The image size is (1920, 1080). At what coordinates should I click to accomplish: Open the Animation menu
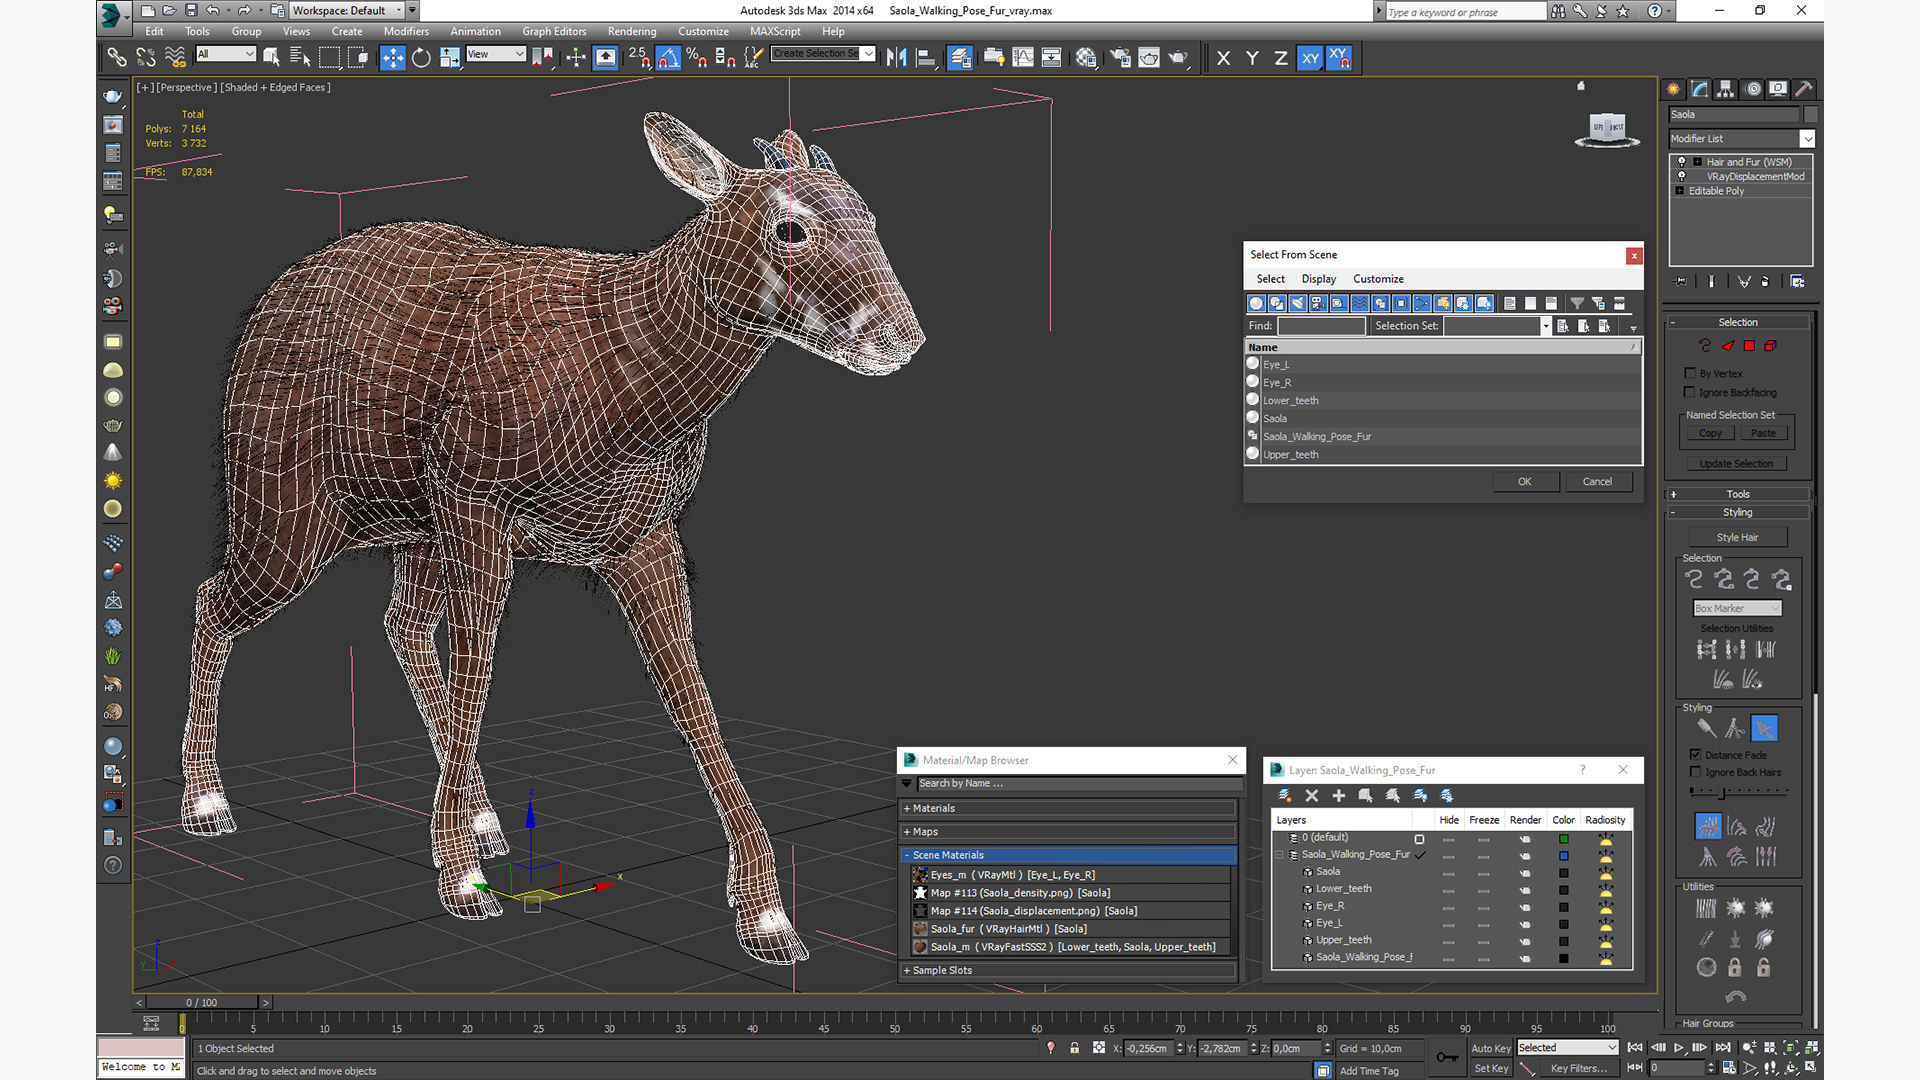[x=475, y=31]
